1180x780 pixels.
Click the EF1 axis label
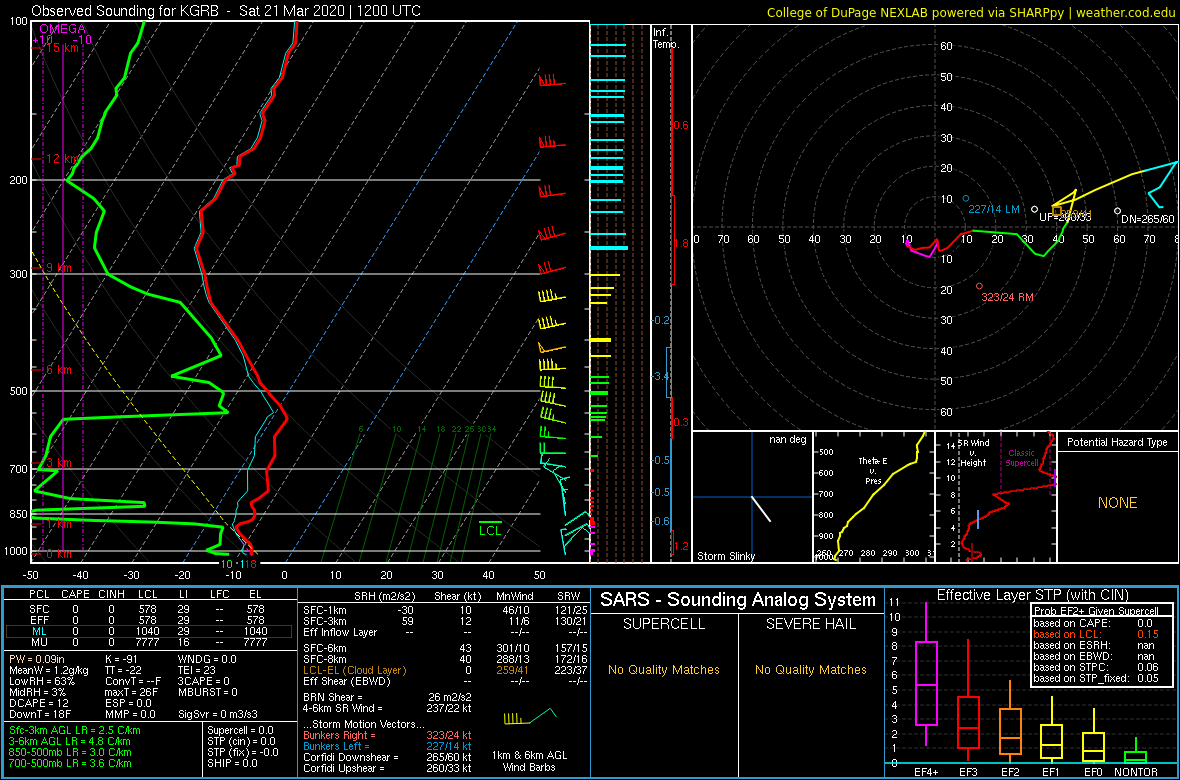[x=1052, y=772]
